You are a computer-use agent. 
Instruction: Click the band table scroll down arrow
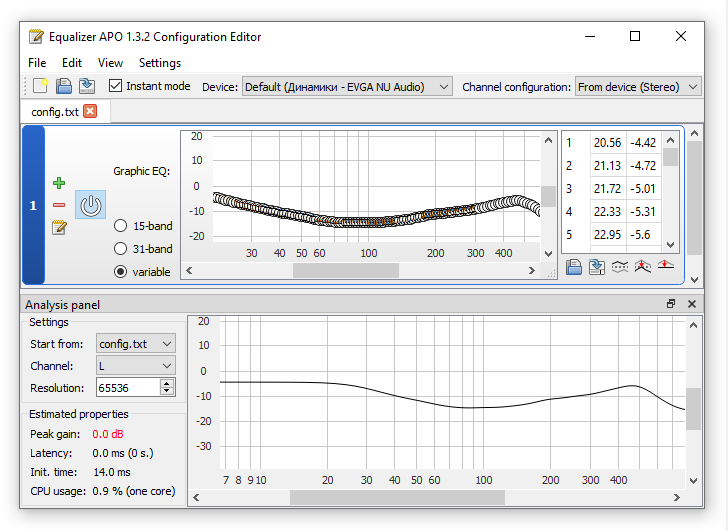click(670, 245)
